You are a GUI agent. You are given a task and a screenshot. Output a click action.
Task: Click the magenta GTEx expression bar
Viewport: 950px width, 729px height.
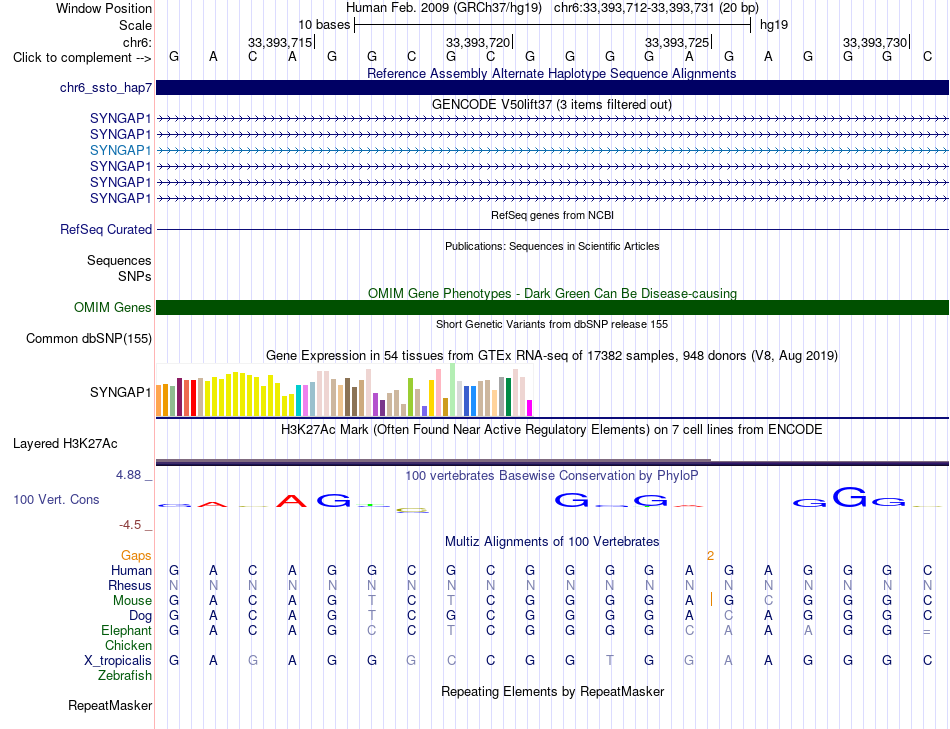[x=530, y=408]
